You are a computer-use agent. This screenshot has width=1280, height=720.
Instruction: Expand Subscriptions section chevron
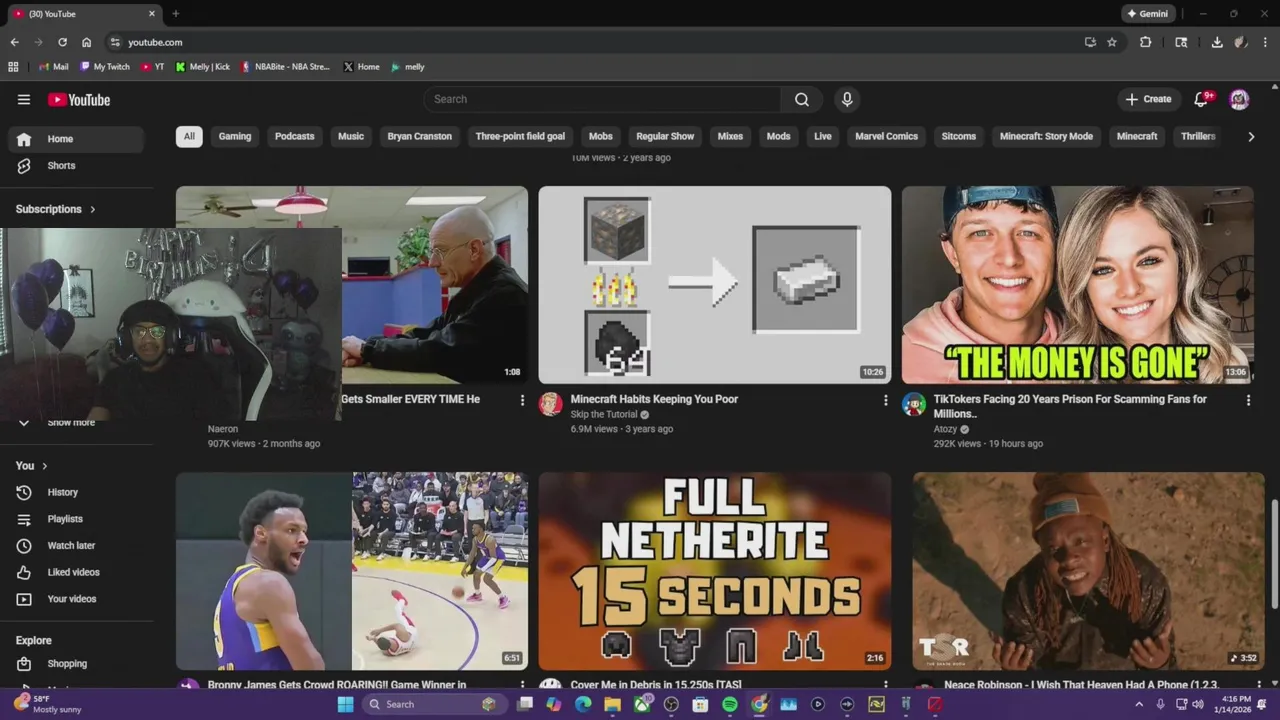(93, 209)
